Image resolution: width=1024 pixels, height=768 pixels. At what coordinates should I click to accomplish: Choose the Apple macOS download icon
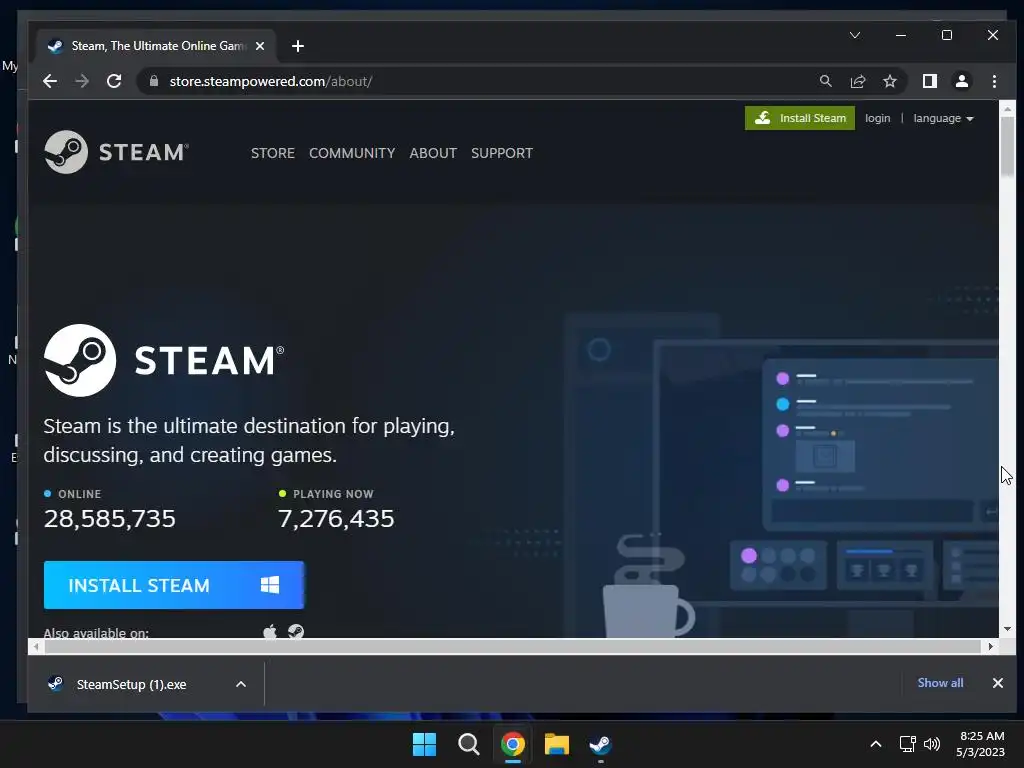pos(270,632)
